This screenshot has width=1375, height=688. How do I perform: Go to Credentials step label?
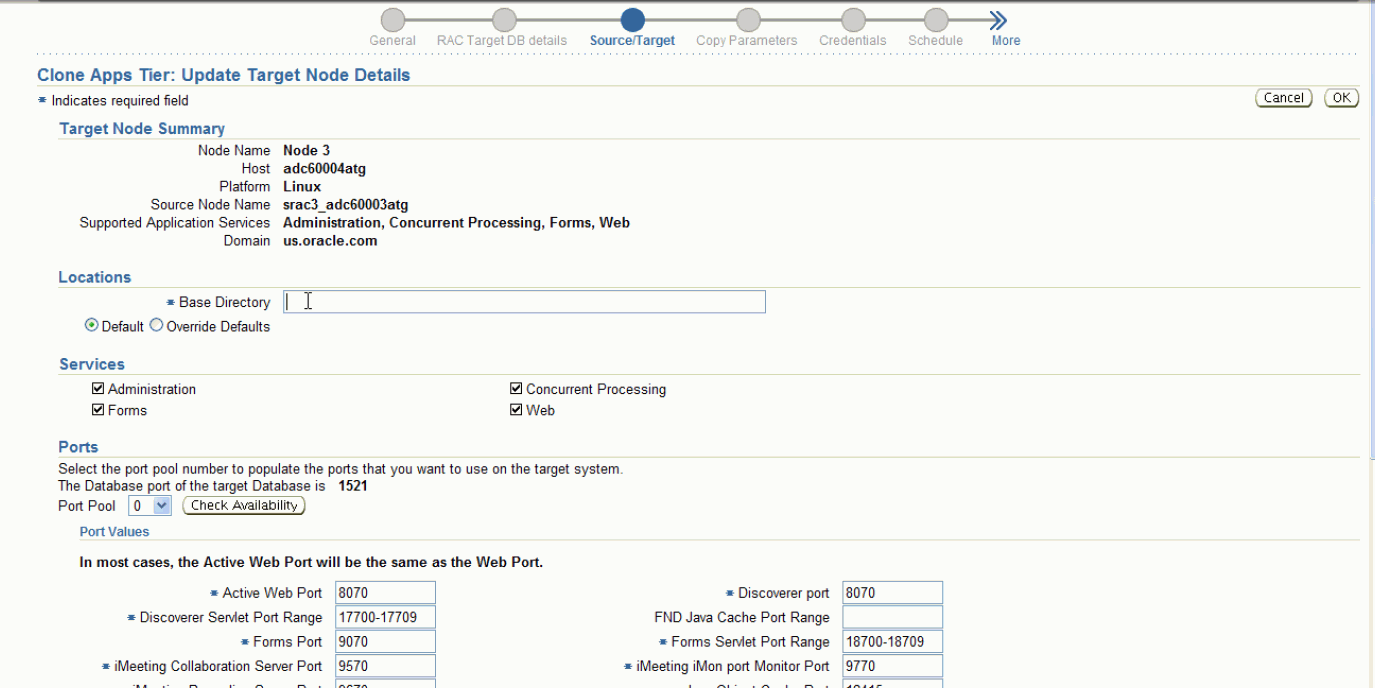point(853,41)
